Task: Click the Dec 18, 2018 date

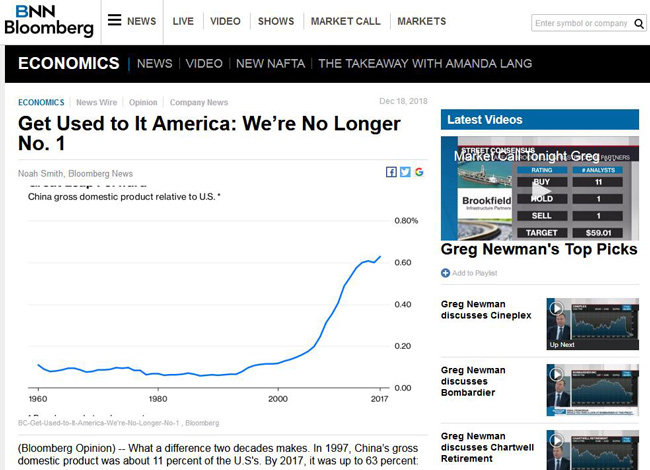Action: [403, 101]
